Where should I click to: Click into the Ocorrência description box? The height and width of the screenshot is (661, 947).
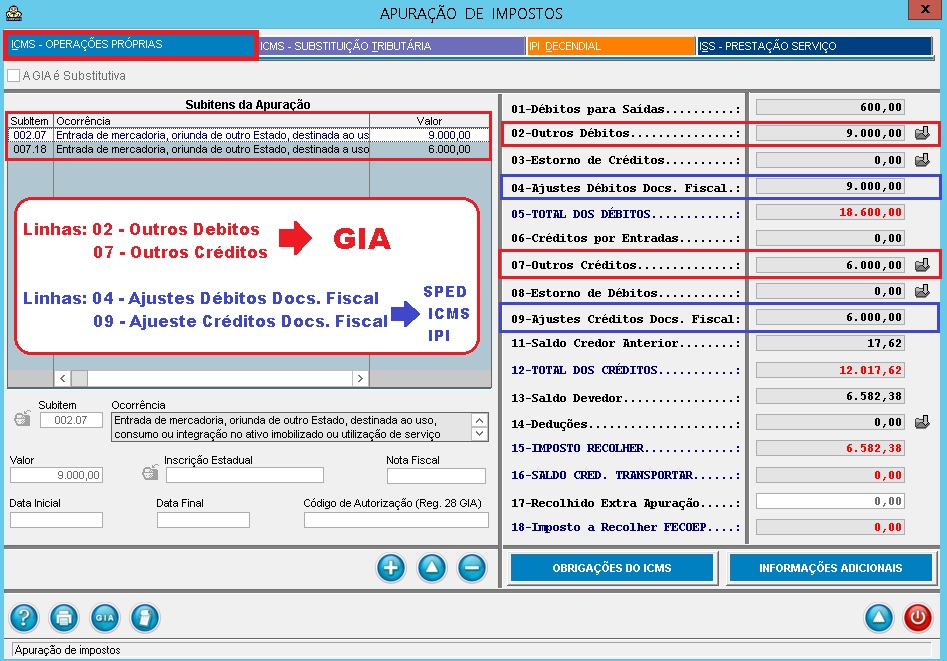(x=292, y=427)
